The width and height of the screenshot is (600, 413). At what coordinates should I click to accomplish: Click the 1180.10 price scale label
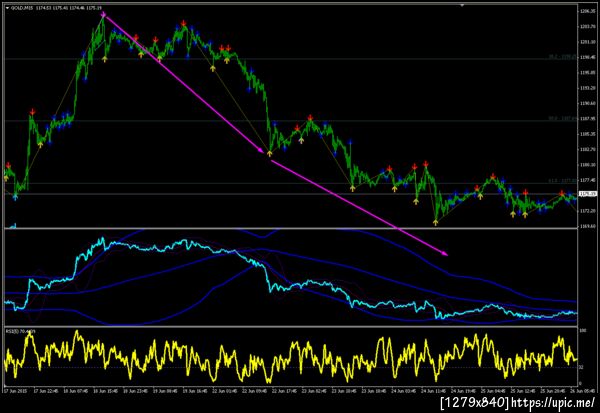coord(588,165)
